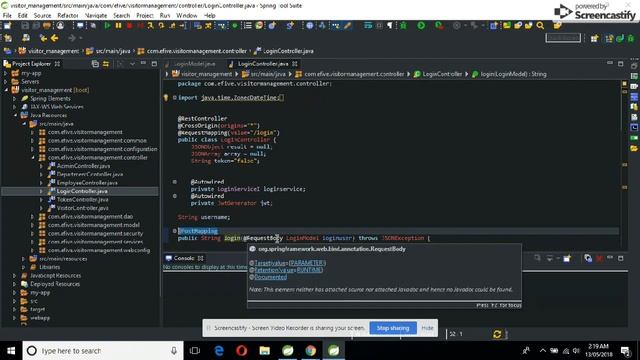The height and width of the screenshot is (360, 640).
Task: Click Hide in Screencastify sharing bar
Action: coord(427,328)
